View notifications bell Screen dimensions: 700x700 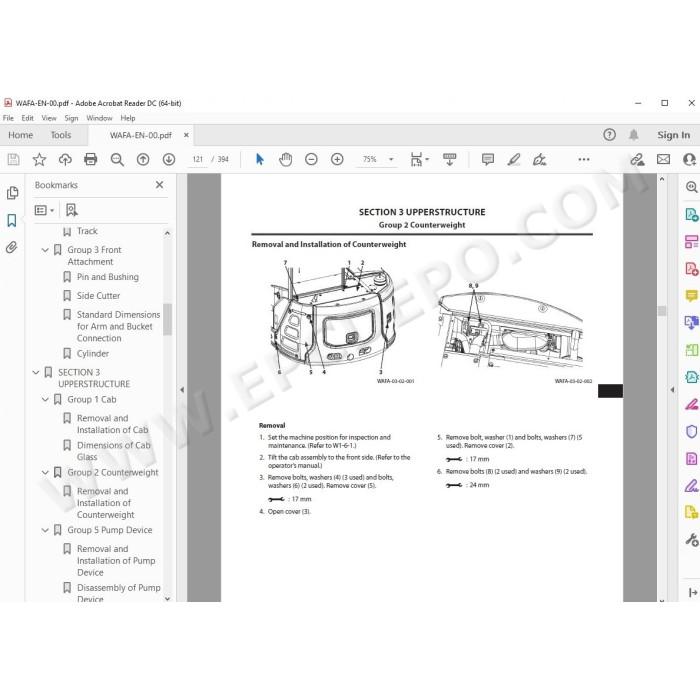(x=633, y=135)
